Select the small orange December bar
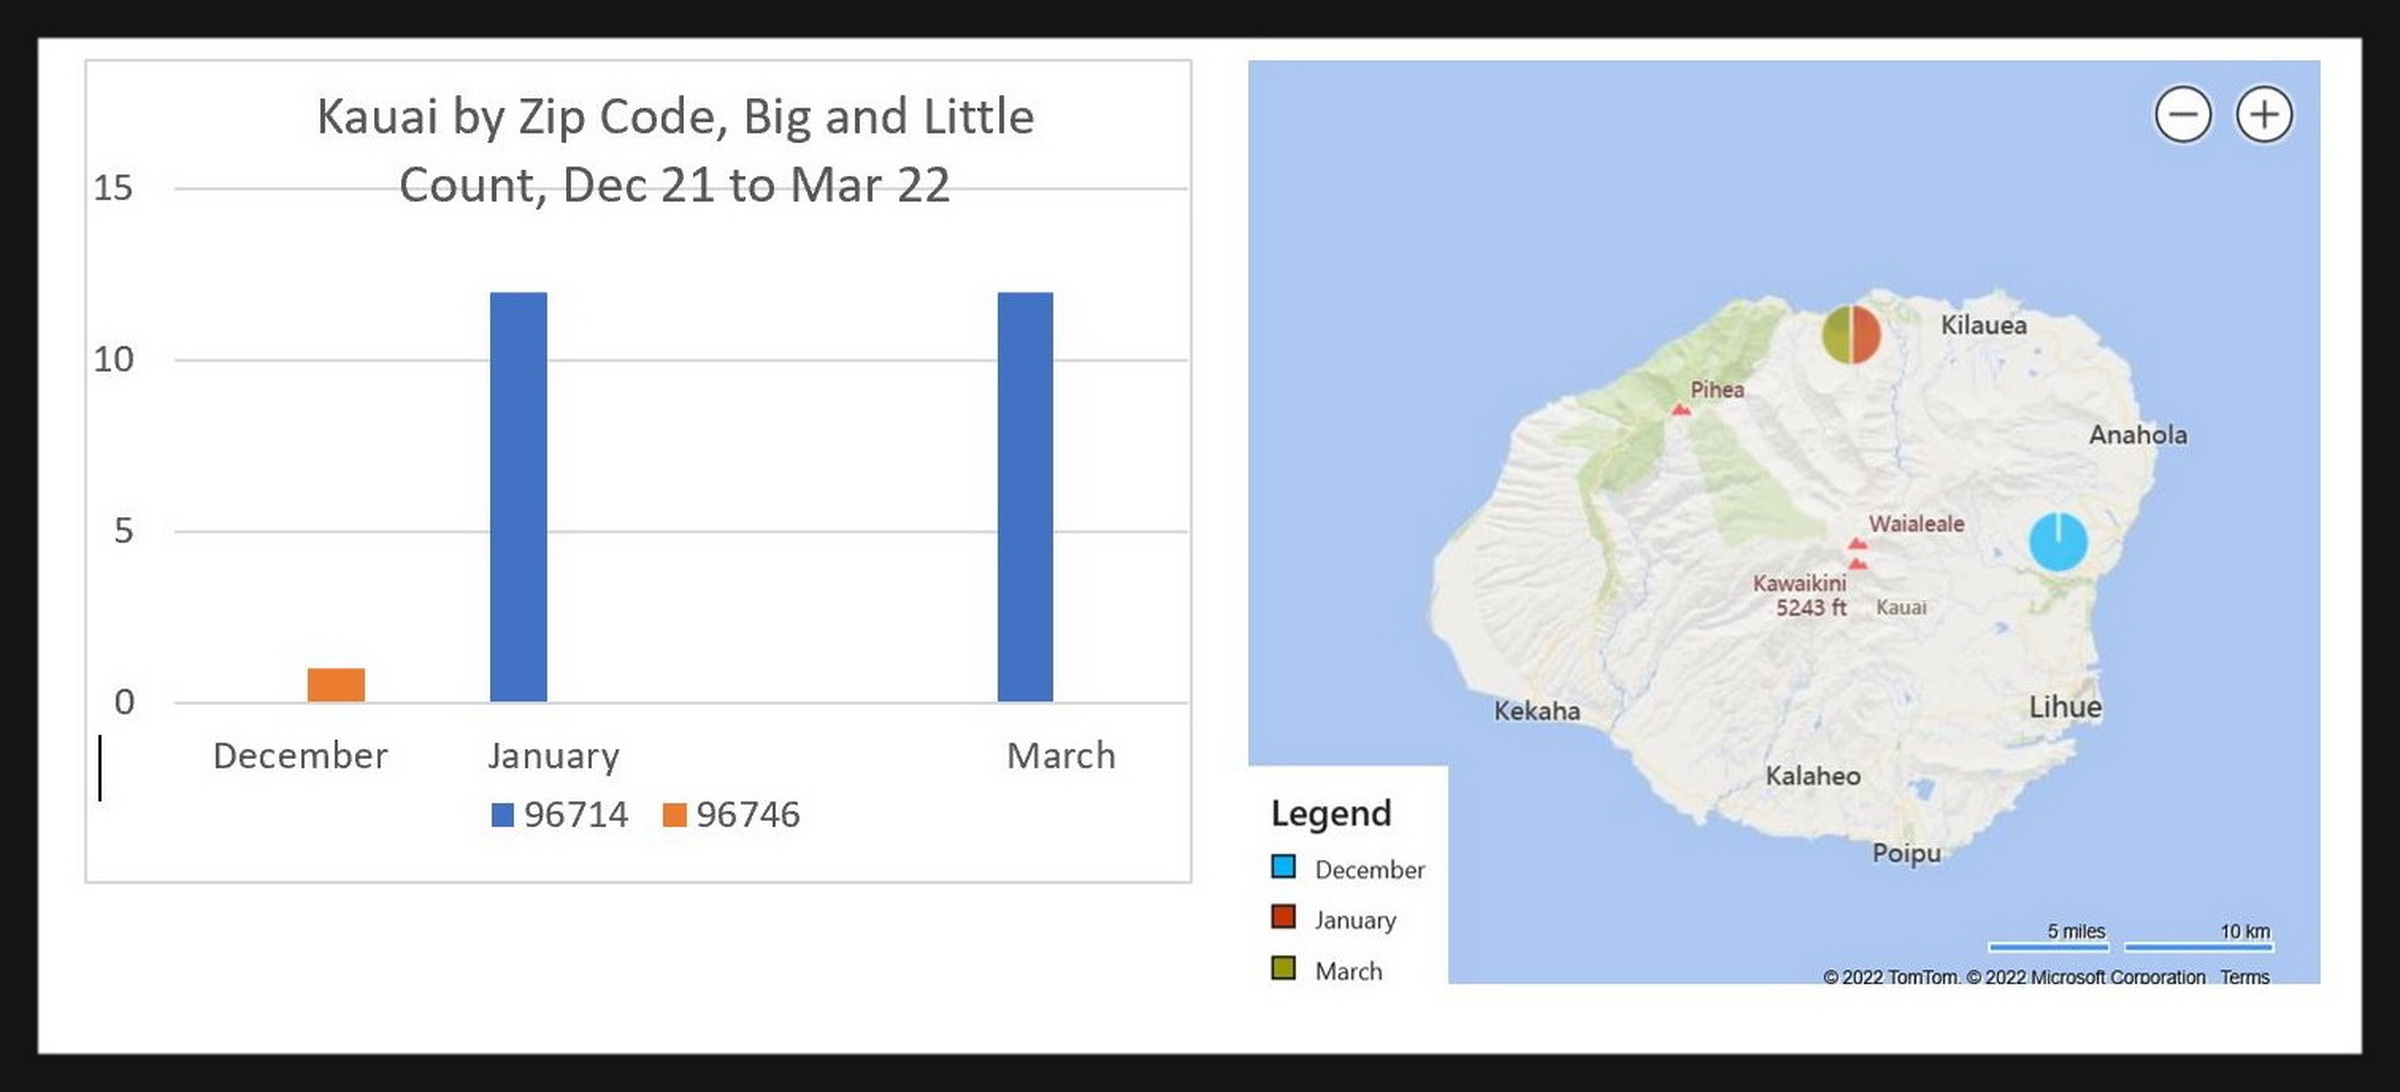This screenshot has width=2400, height=1092. (336, 685)
